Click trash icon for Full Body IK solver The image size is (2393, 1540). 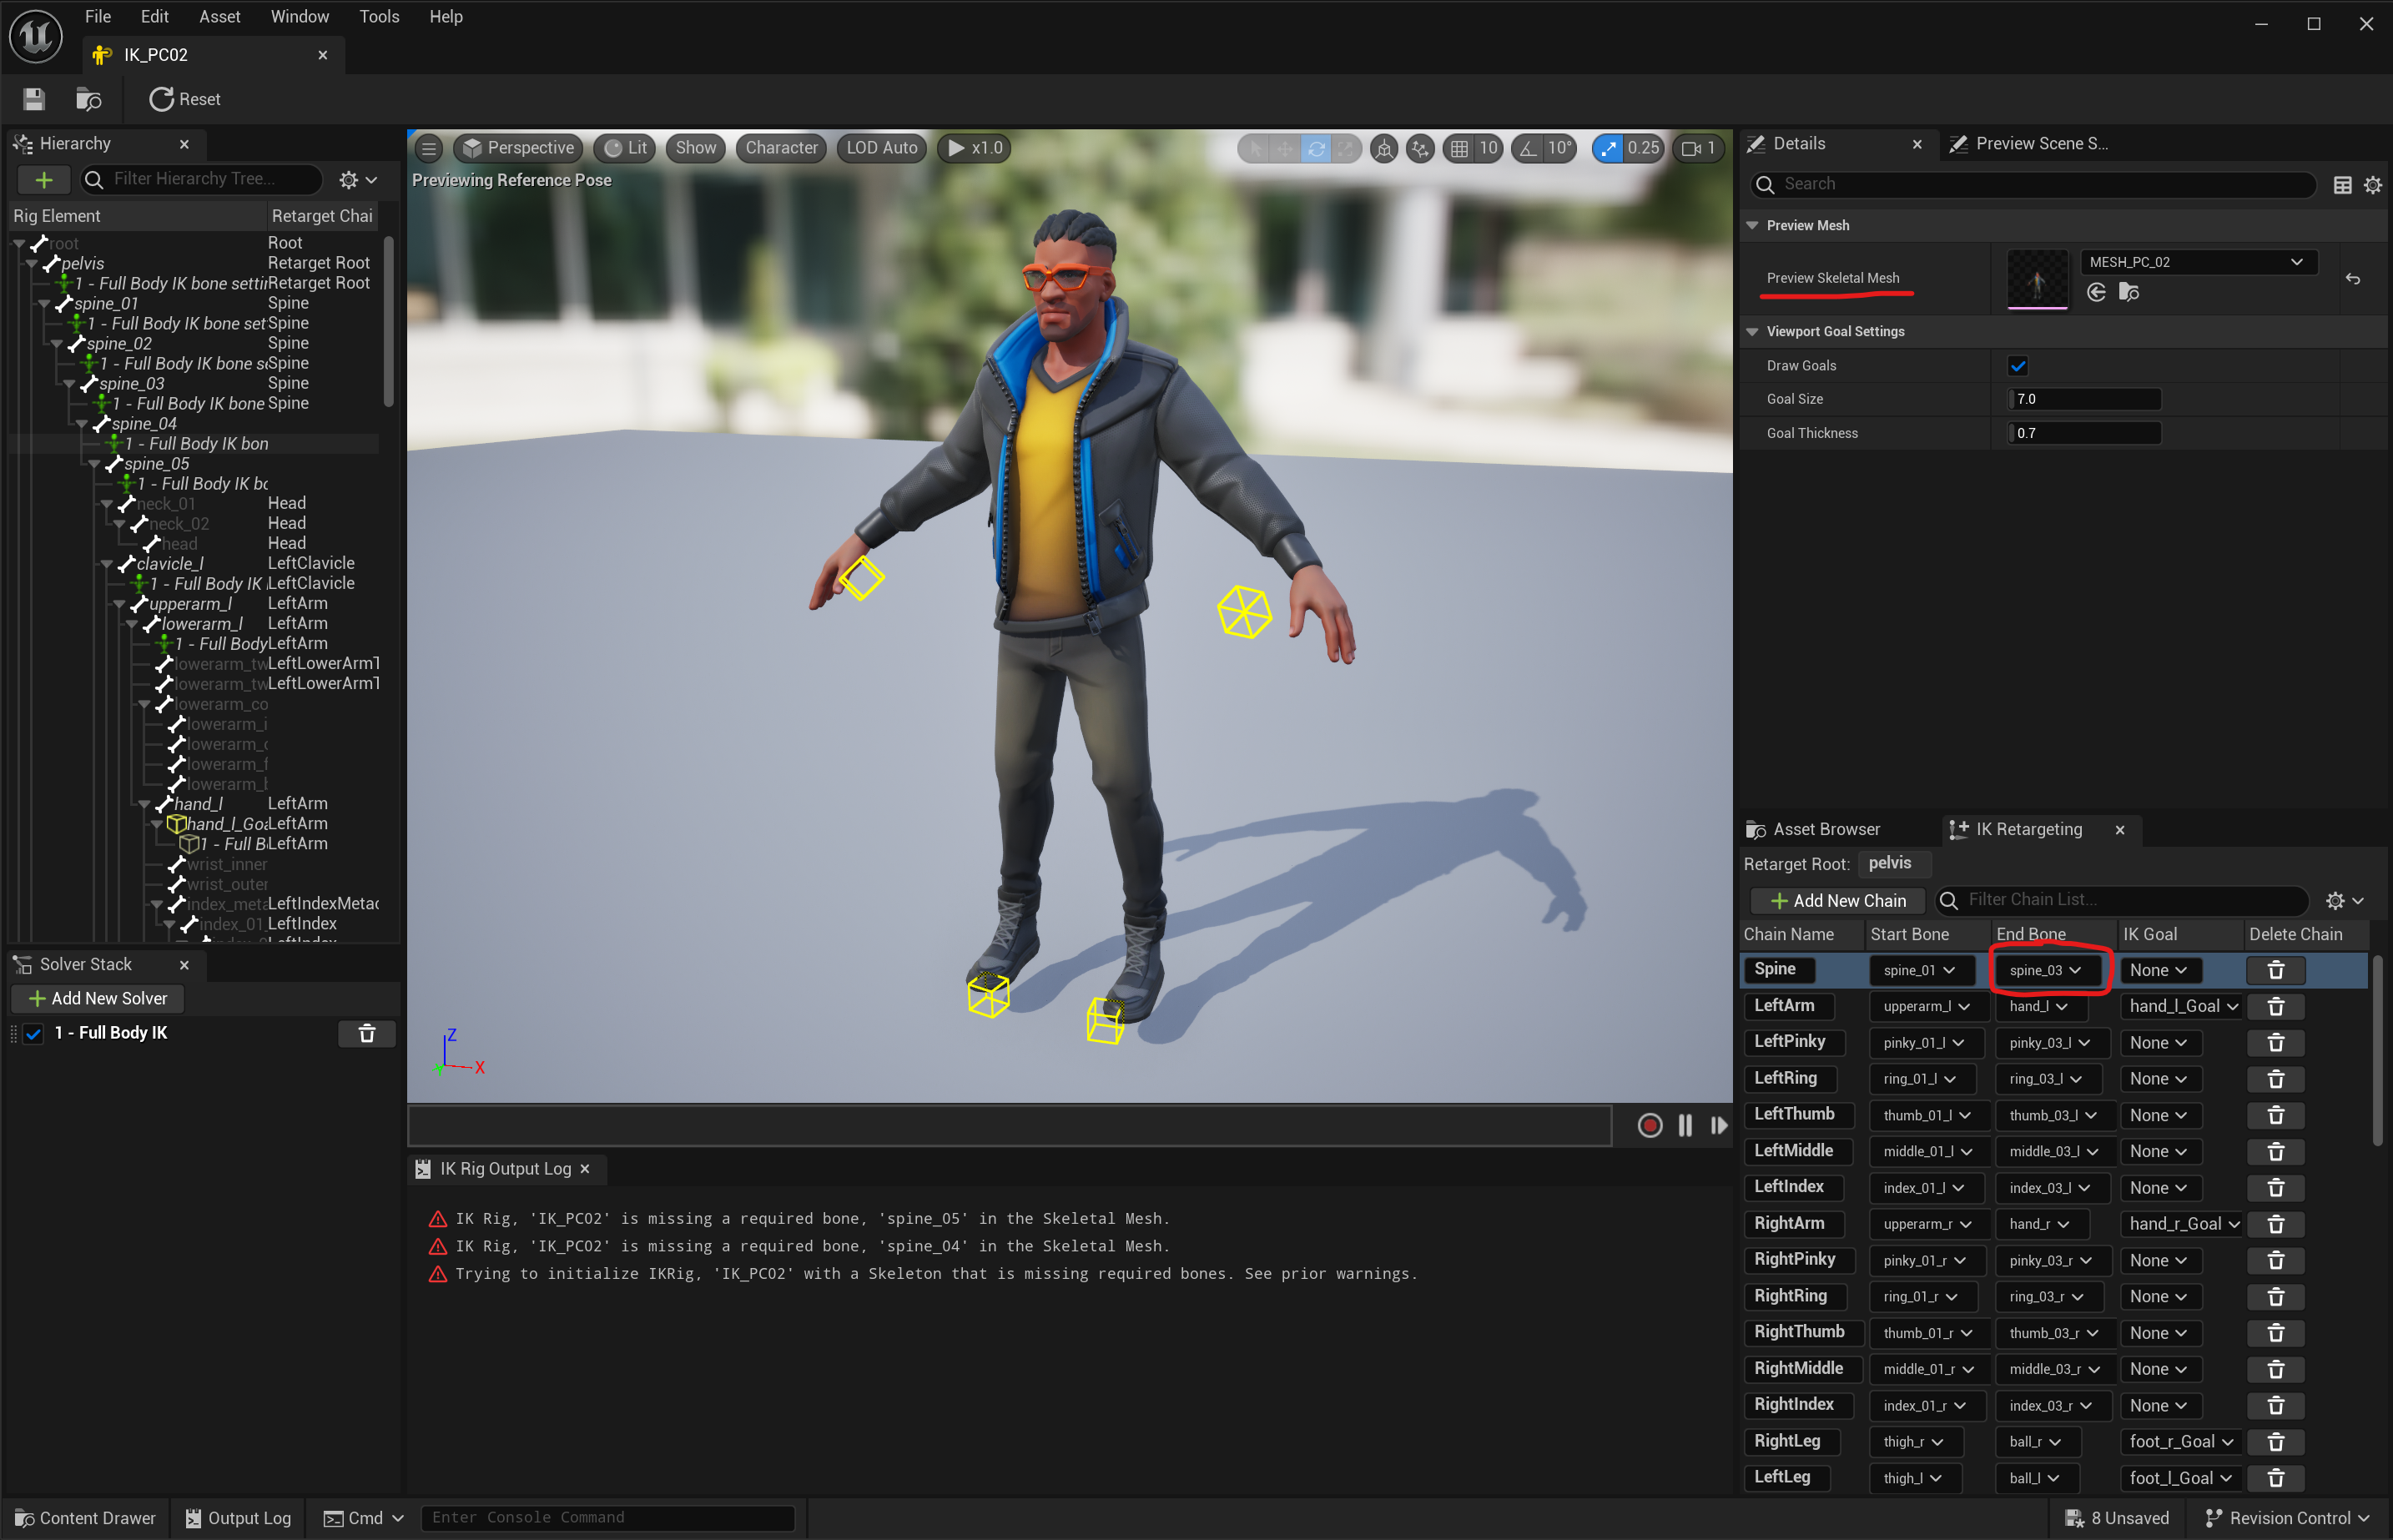(x=366, y=1033)
